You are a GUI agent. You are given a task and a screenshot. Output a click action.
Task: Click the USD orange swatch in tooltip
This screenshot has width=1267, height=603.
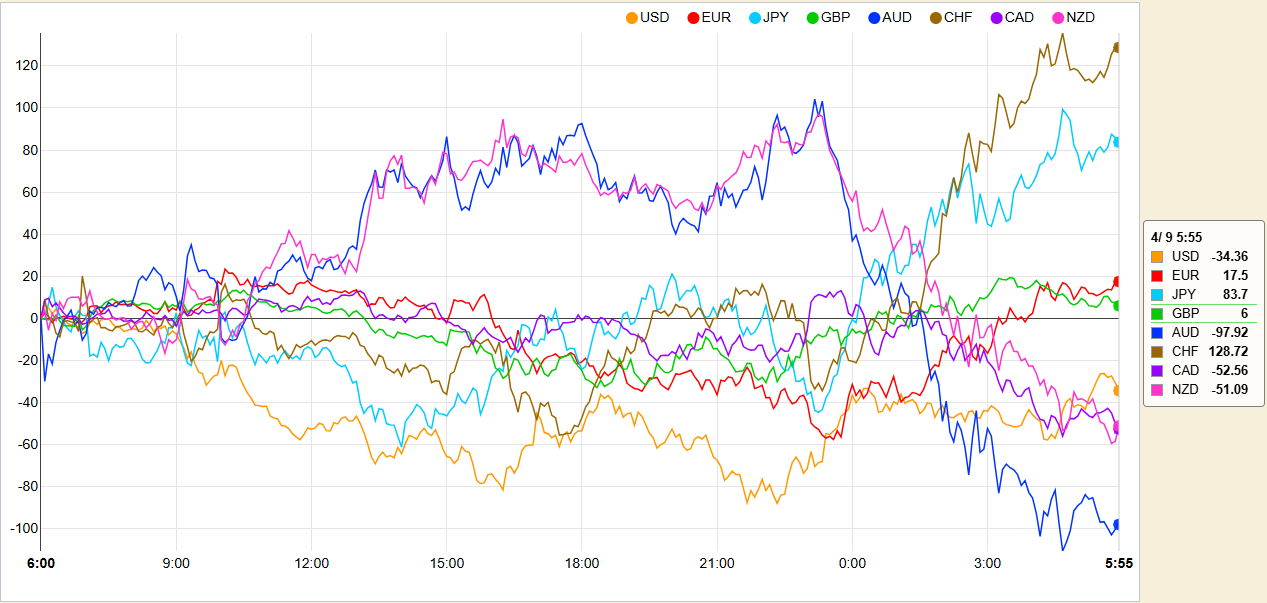pos(1158,257)
